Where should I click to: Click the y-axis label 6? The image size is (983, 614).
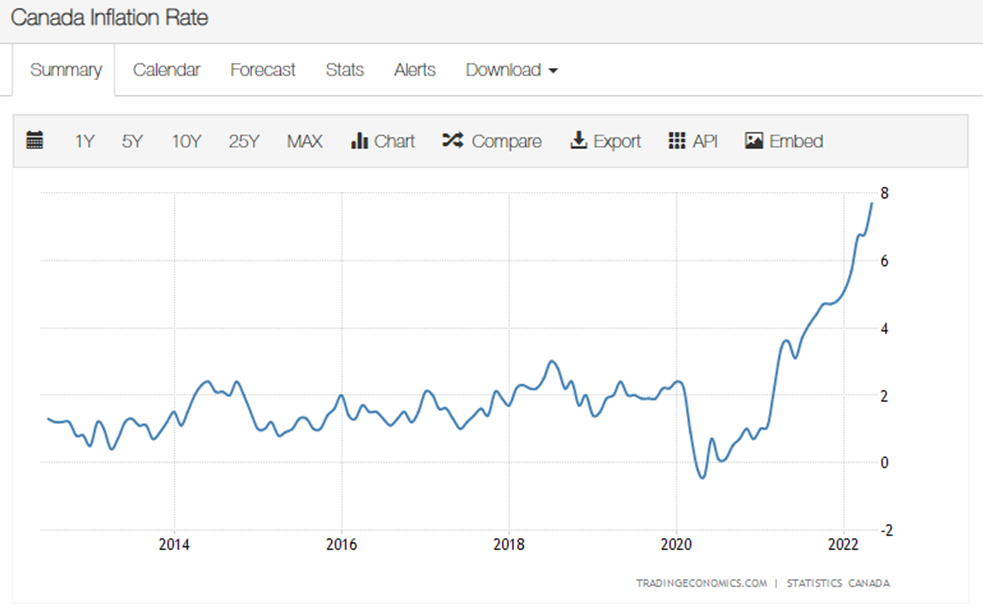885,261
